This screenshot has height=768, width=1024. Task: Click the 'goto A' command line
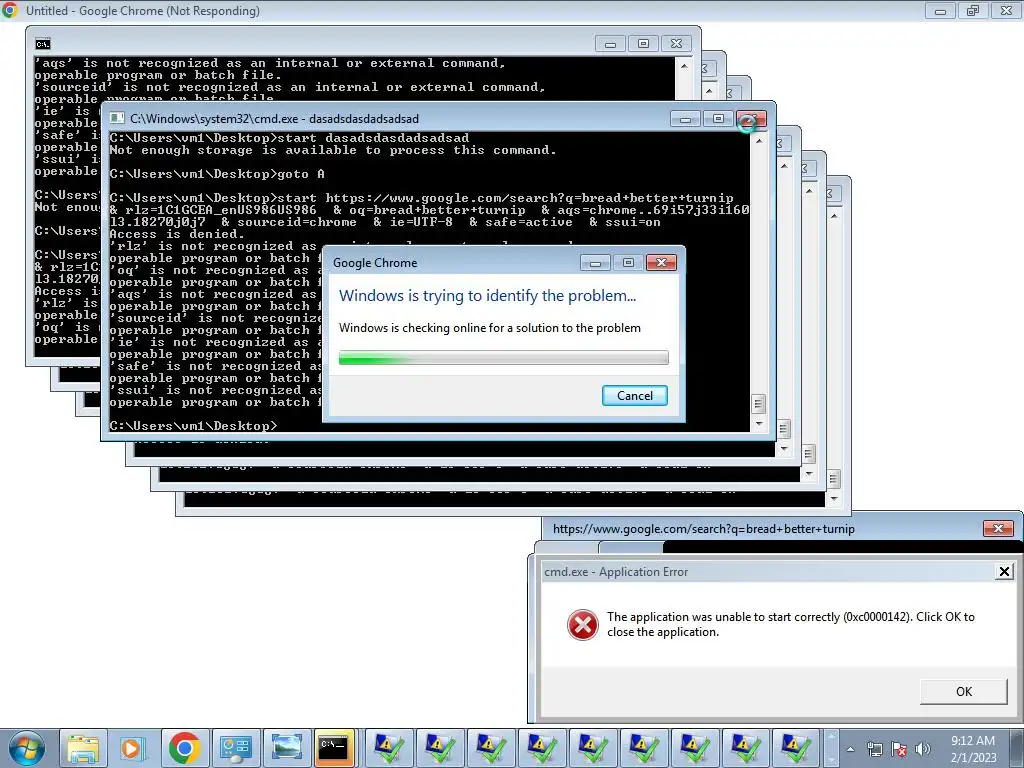click(x=217, y=174)
